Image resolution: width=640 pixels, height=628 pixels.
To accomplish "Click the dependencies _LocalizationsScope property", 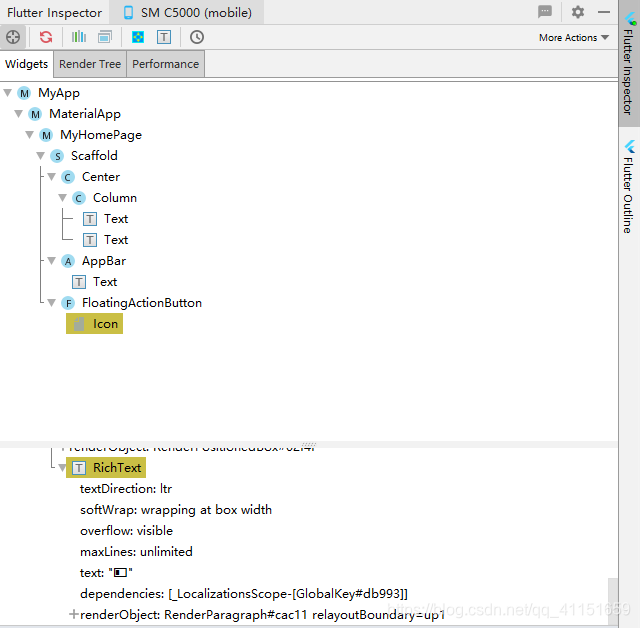I will click(244, 593).
